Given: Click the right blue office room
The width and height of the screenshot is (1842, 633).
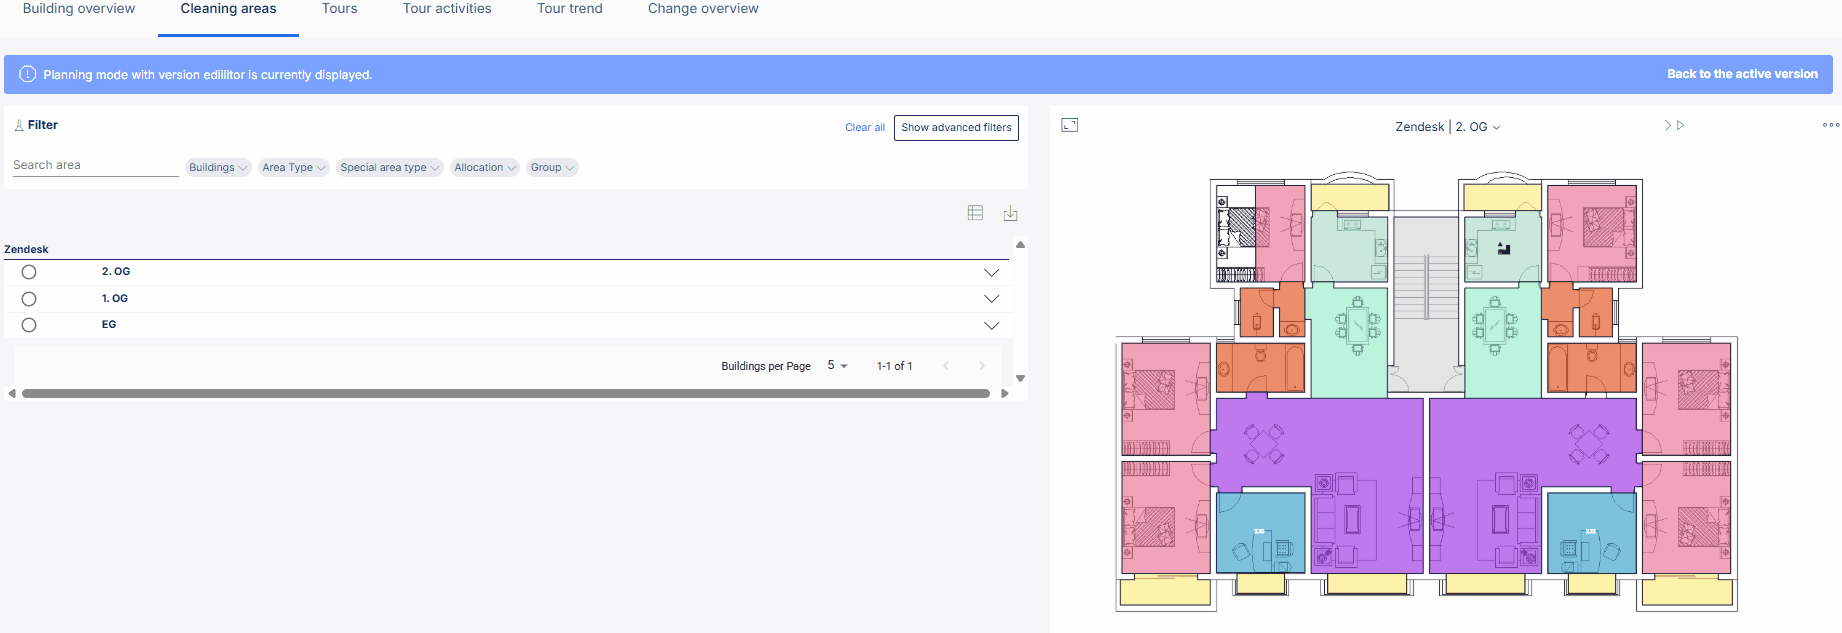Looking at the screenshot, I should [1591, 532].
